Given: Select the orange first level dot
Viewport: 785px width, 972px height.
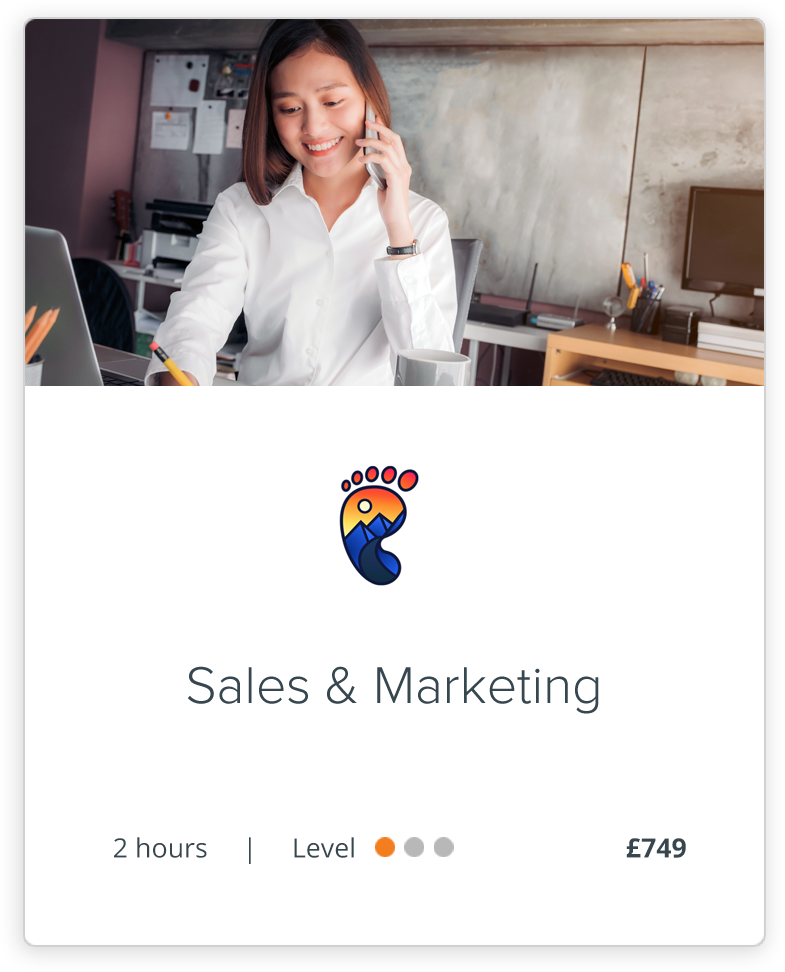Looking at the screenshot, I should pyautogui.click(x=384, y=847).
